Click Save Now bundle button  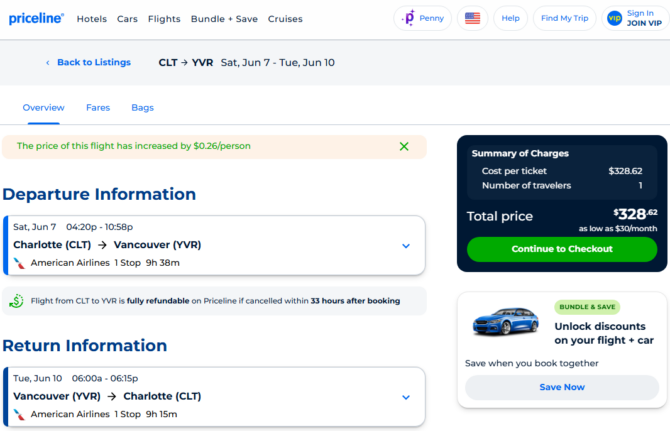562,387
